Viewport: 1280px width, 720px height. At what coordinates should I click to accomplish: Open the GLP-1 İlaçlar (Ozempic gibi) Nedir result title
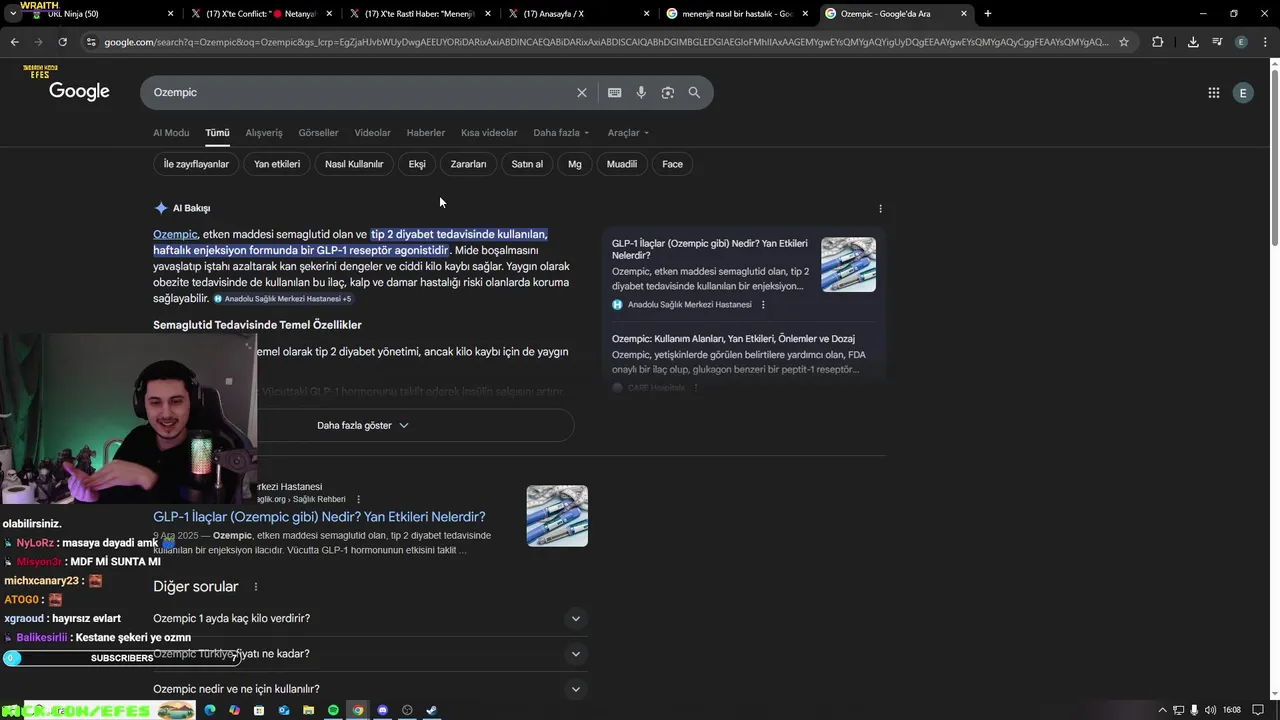(x=319, y=517)
